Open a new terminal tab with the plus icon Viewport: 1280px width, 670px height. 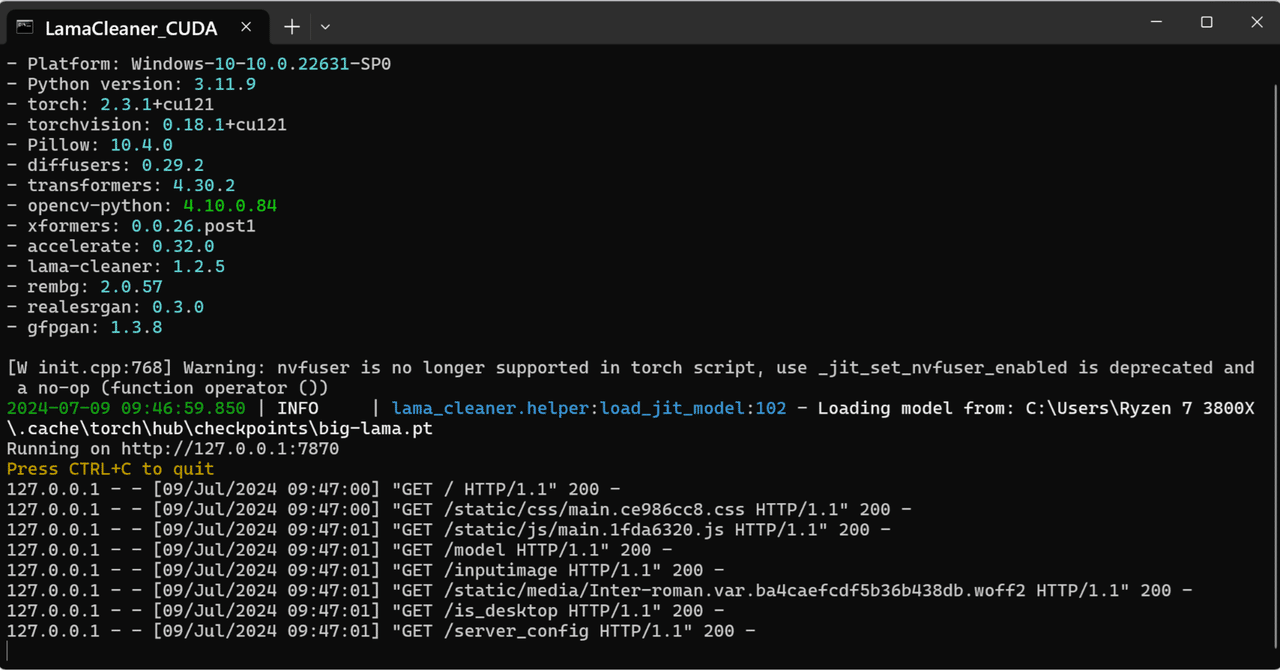coord(291,27)
